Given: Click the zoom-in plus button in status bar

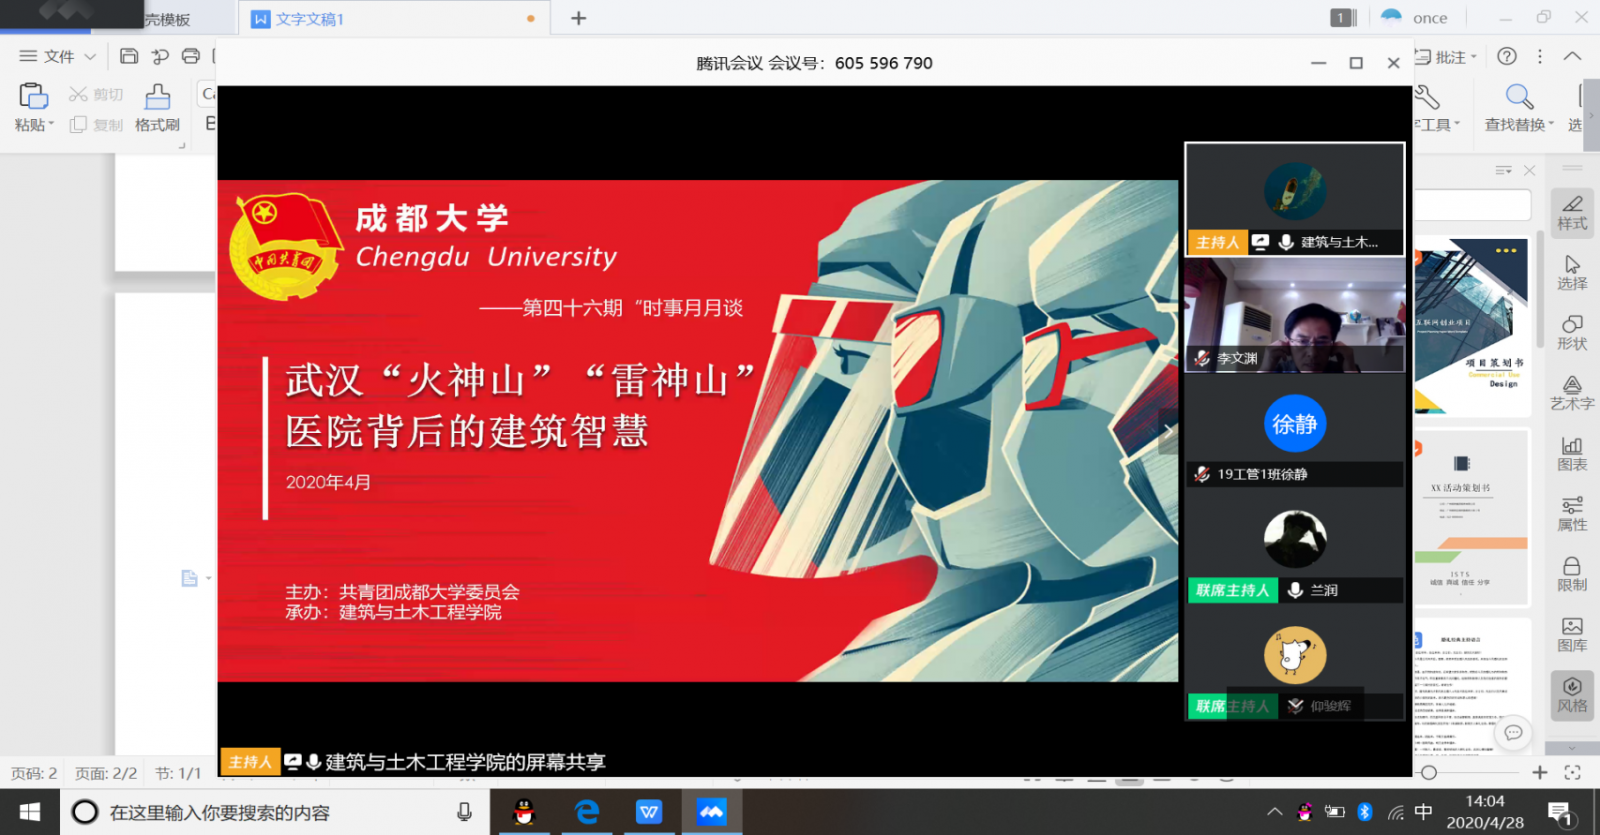Looking at the screenshot, I should (1540, 772).
